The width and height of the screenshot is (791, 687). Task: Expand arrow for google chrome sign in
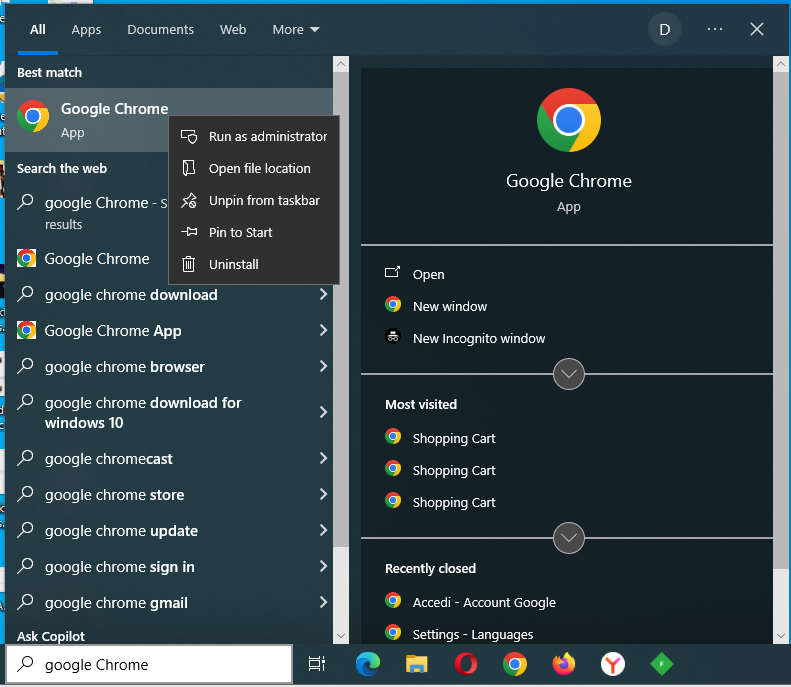pos(323,566)
